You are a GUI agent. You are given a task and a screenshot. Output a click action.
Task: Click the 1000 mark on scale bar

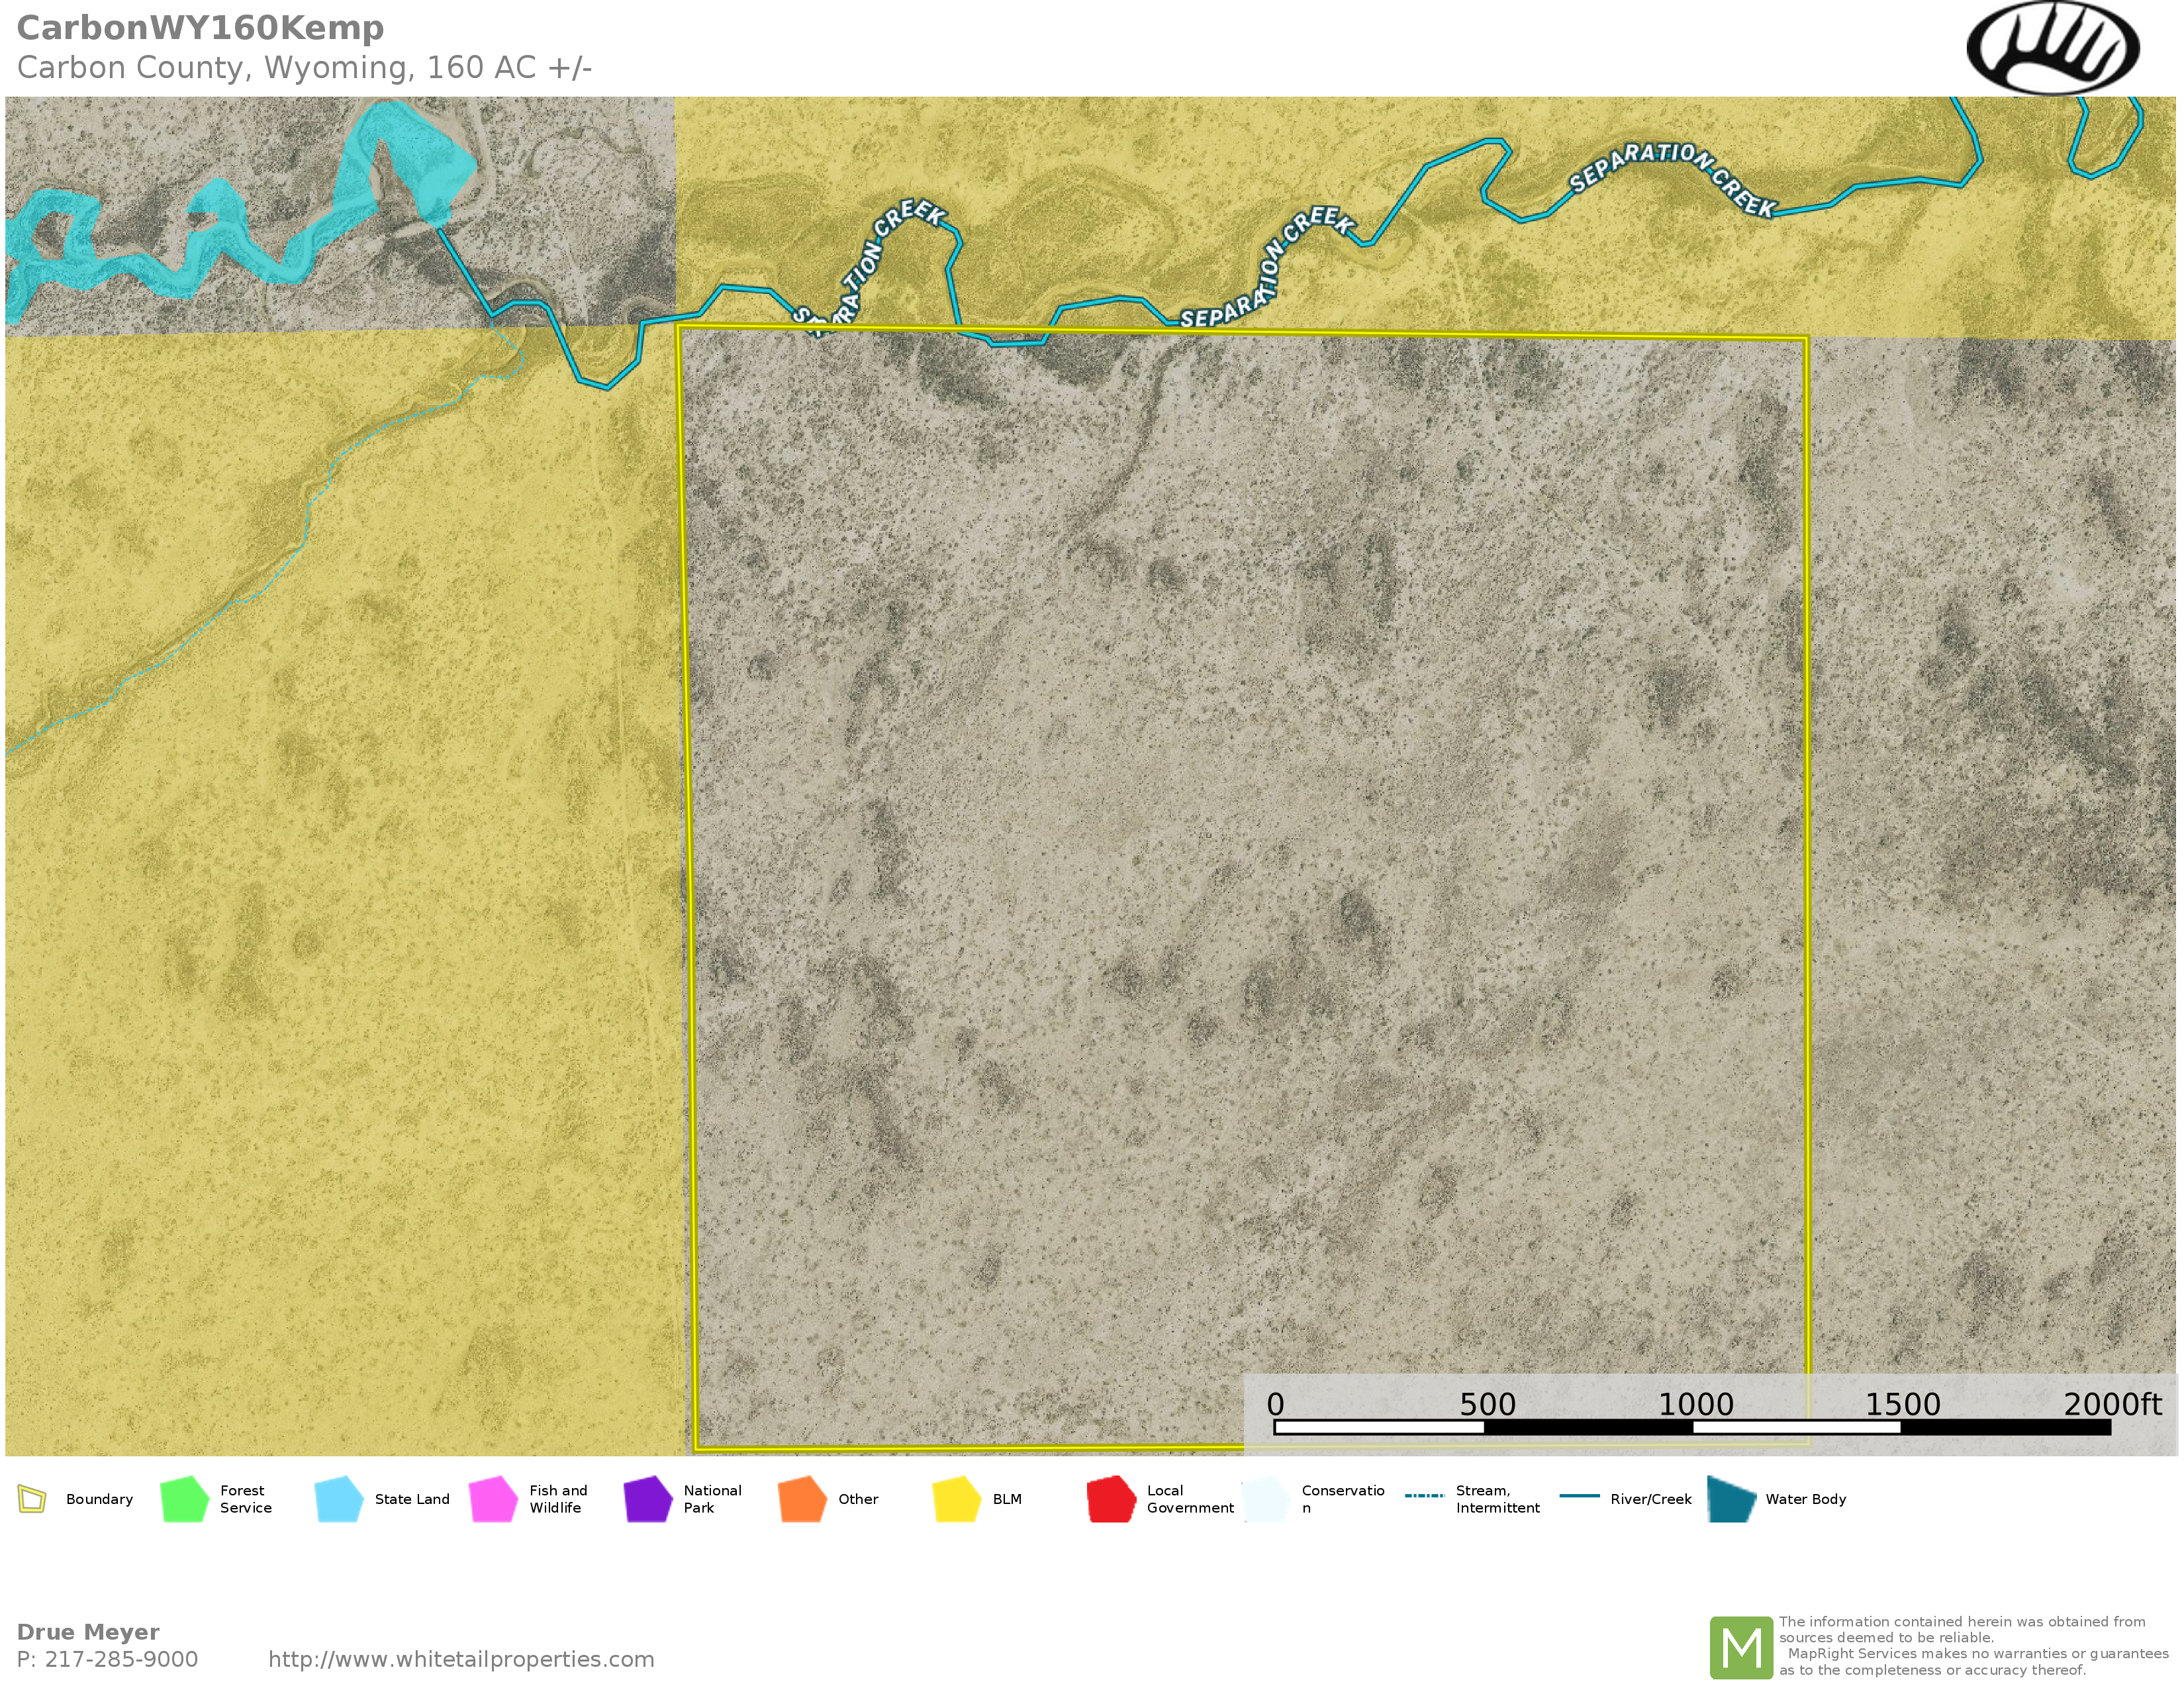click(1695, 1404)
